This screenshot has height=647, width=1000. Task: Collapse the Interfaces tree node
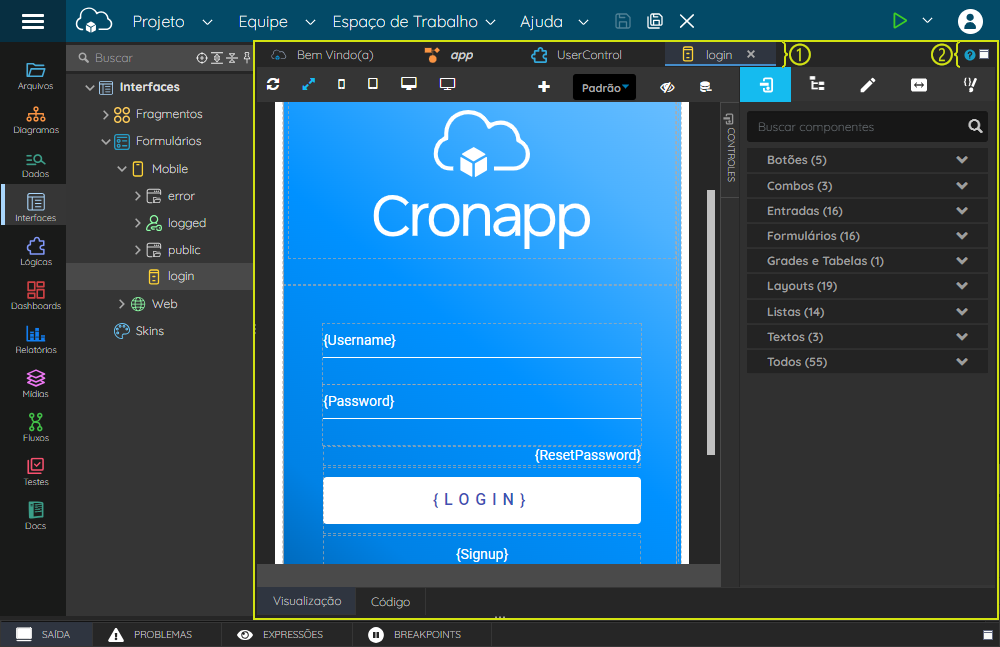click(x=90, y=87)
